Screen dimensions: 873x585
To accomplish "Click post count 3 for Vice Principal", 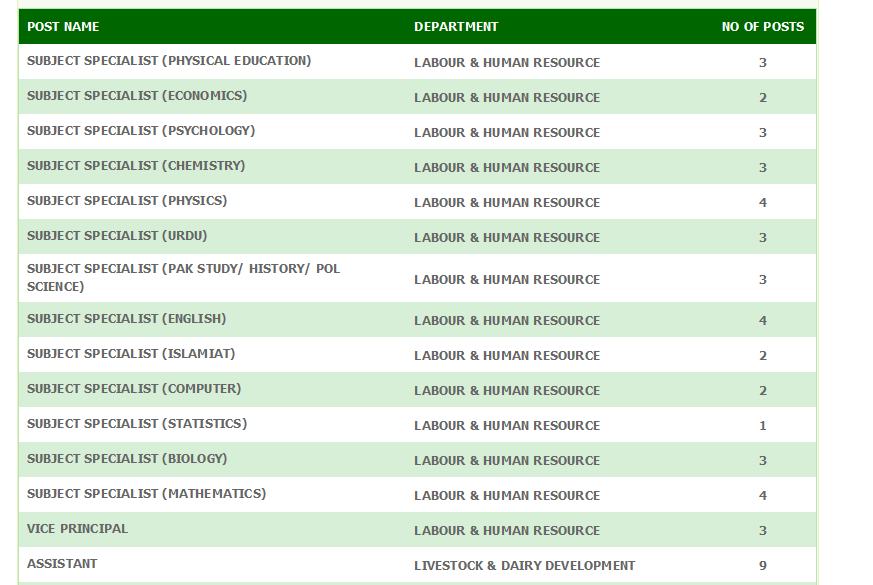I will (763, 531).
